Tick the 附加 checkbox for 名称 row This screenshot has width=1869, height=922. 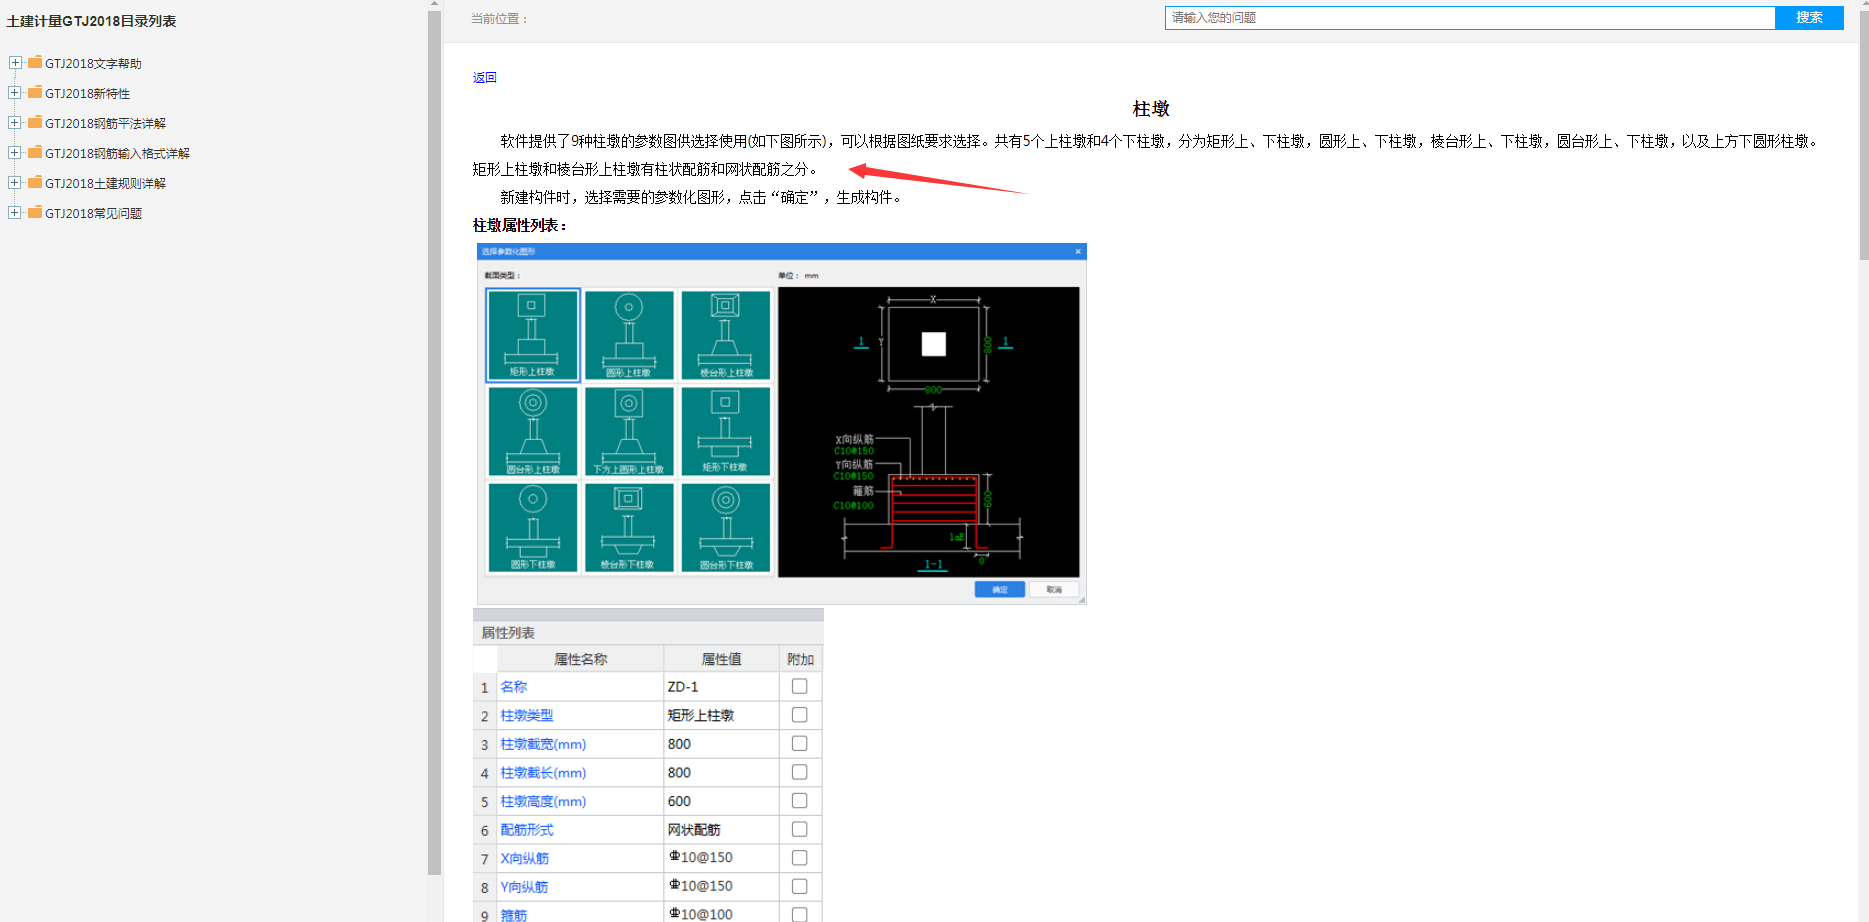point(799,686)
